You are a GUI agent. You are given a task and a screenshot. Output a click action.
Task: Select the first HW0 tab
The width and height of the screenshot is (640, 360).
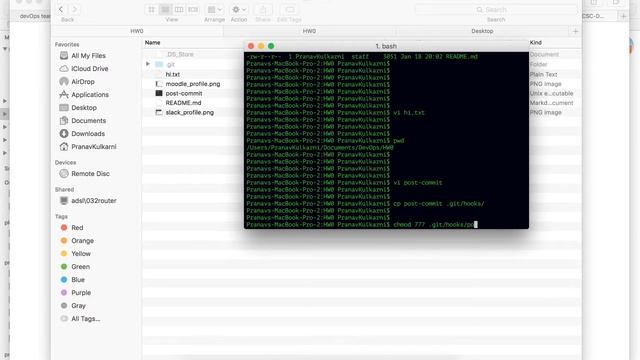coord(137,31)
